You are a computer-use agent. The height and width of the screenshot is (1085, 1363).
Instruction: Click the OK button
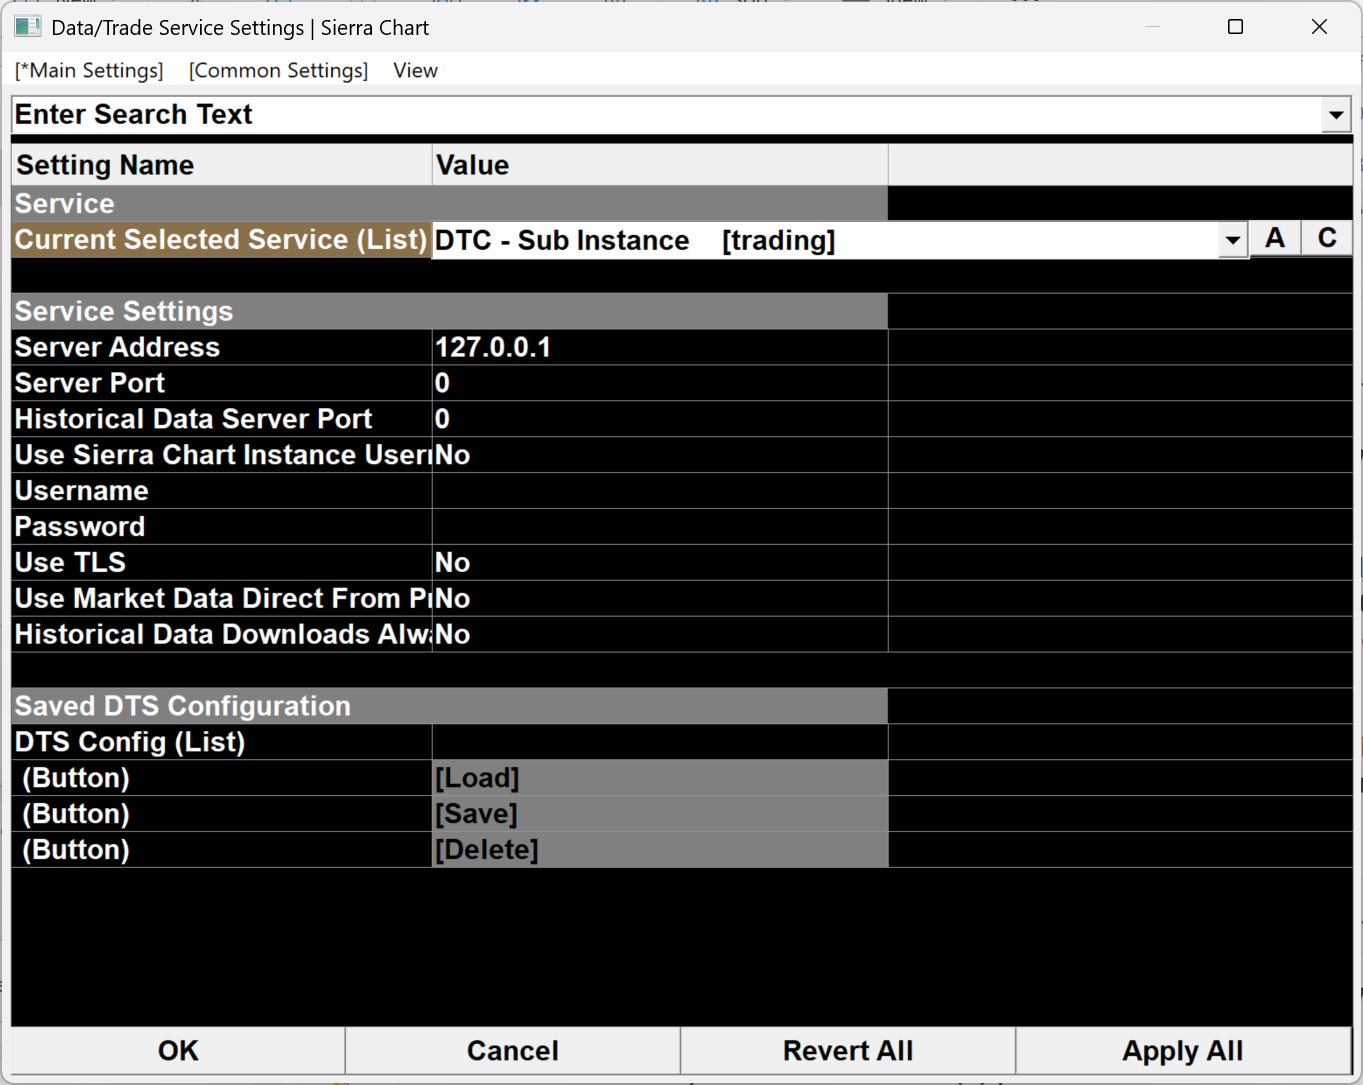(178, 1051)
